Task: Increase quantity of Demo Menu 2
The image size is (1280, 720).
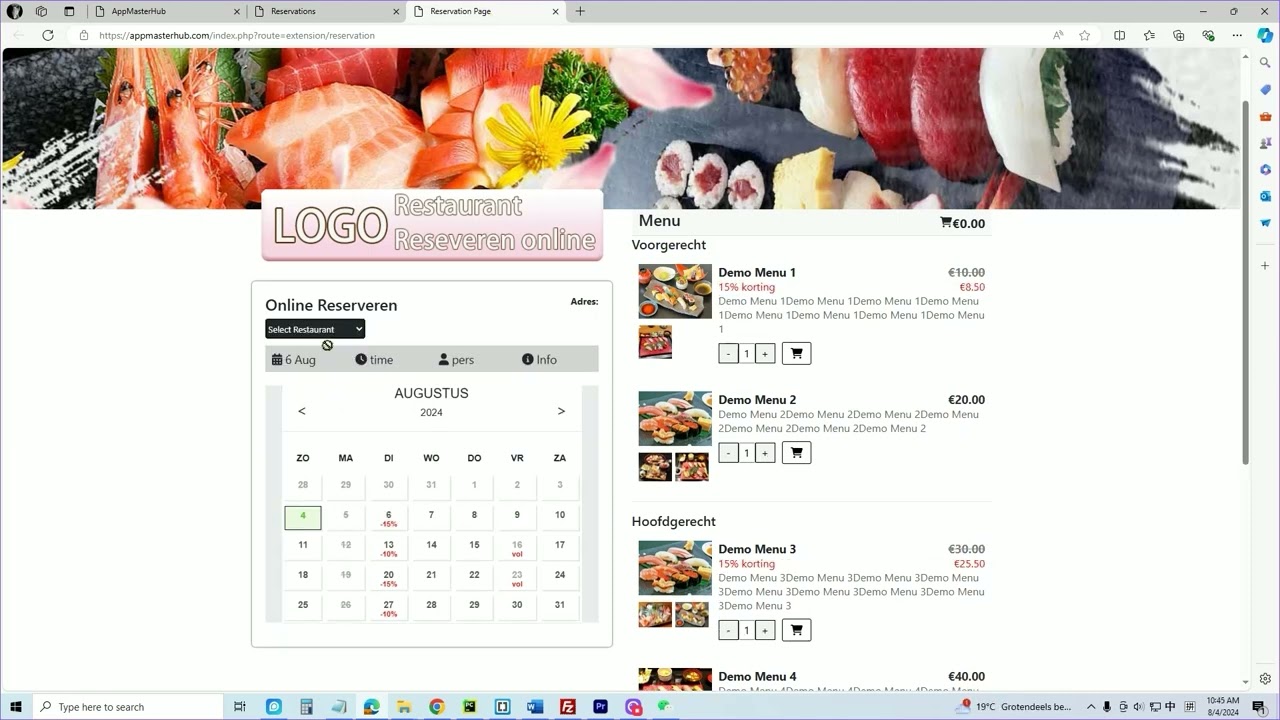Action: (764, 452)
